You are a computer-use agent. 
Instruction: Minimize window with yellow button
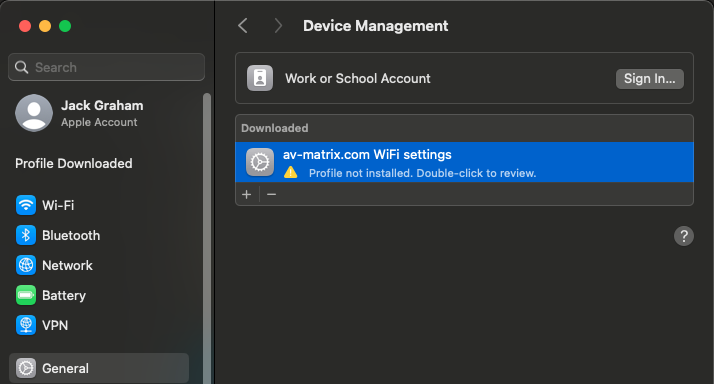45,26
